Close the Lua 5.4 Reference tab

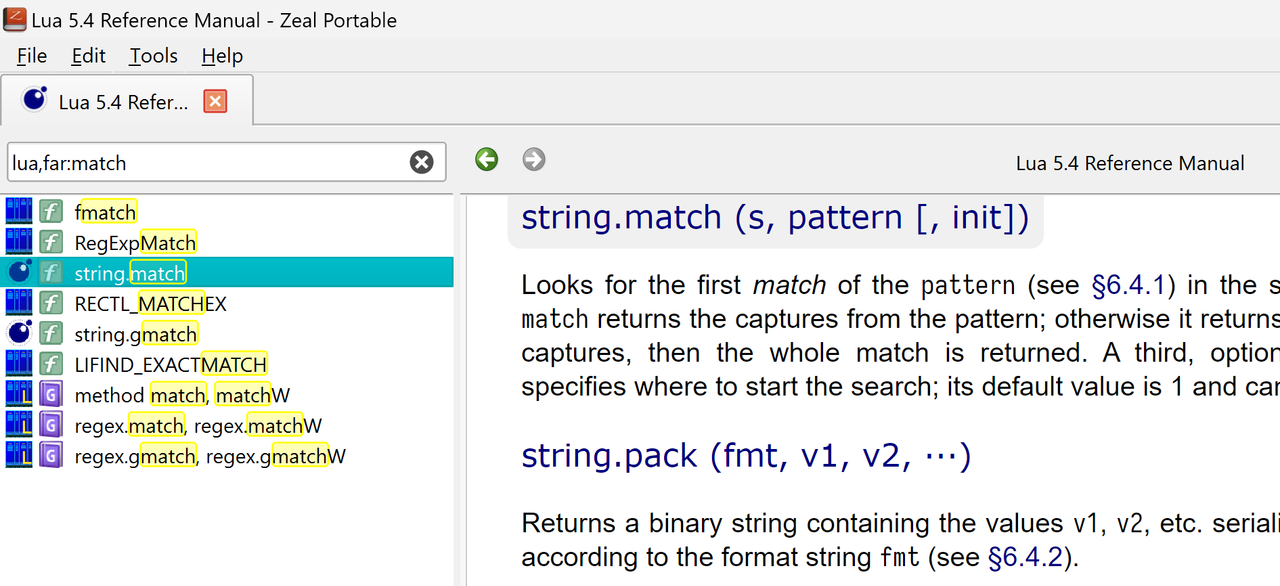coord(215,101)
